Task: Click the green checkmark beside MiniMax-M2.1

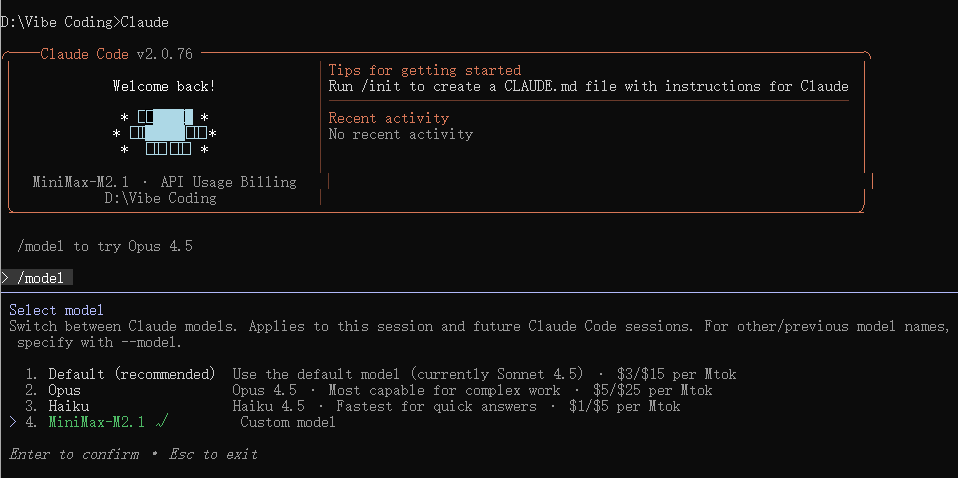Action: (x=163, y=422)
